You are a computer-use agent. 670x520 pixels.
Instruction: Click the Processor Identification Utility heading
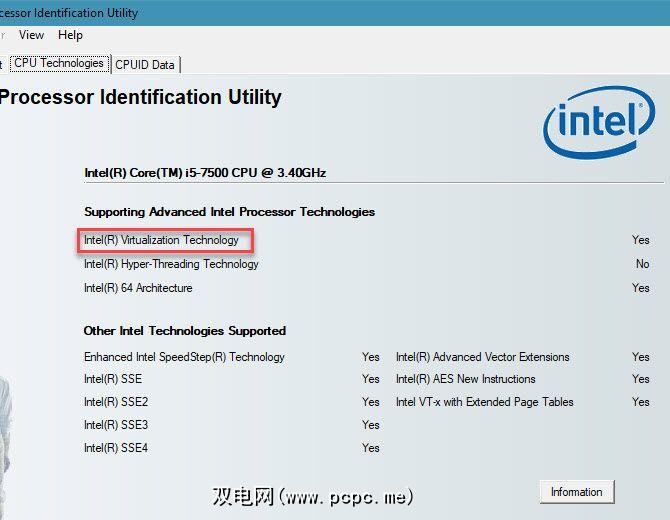141,97
